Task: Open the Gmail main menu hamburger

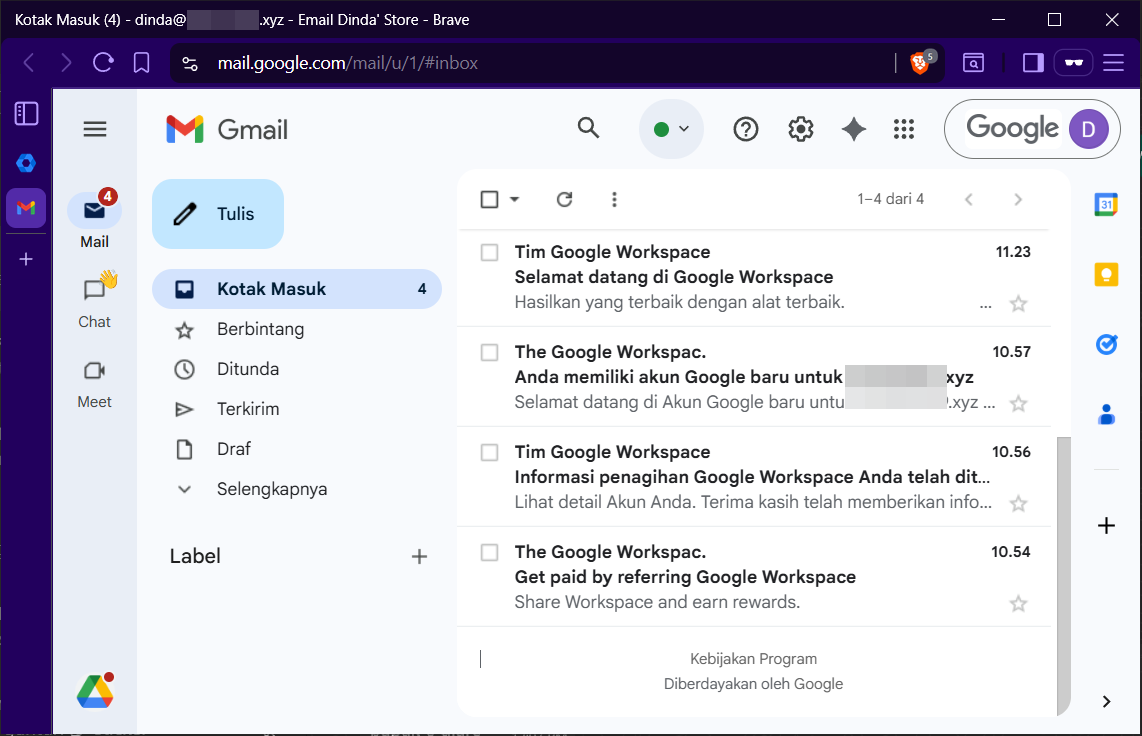Action: click(x=95, y=130)
